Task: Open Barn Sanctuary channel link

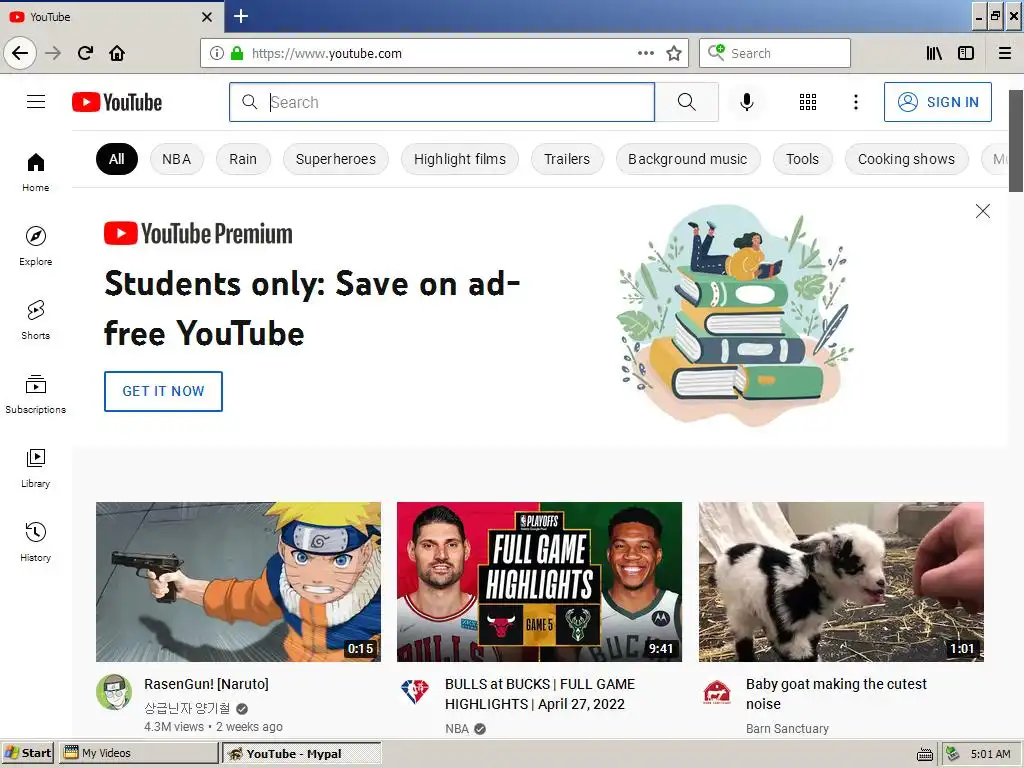Action: click(x=787, y=729)
